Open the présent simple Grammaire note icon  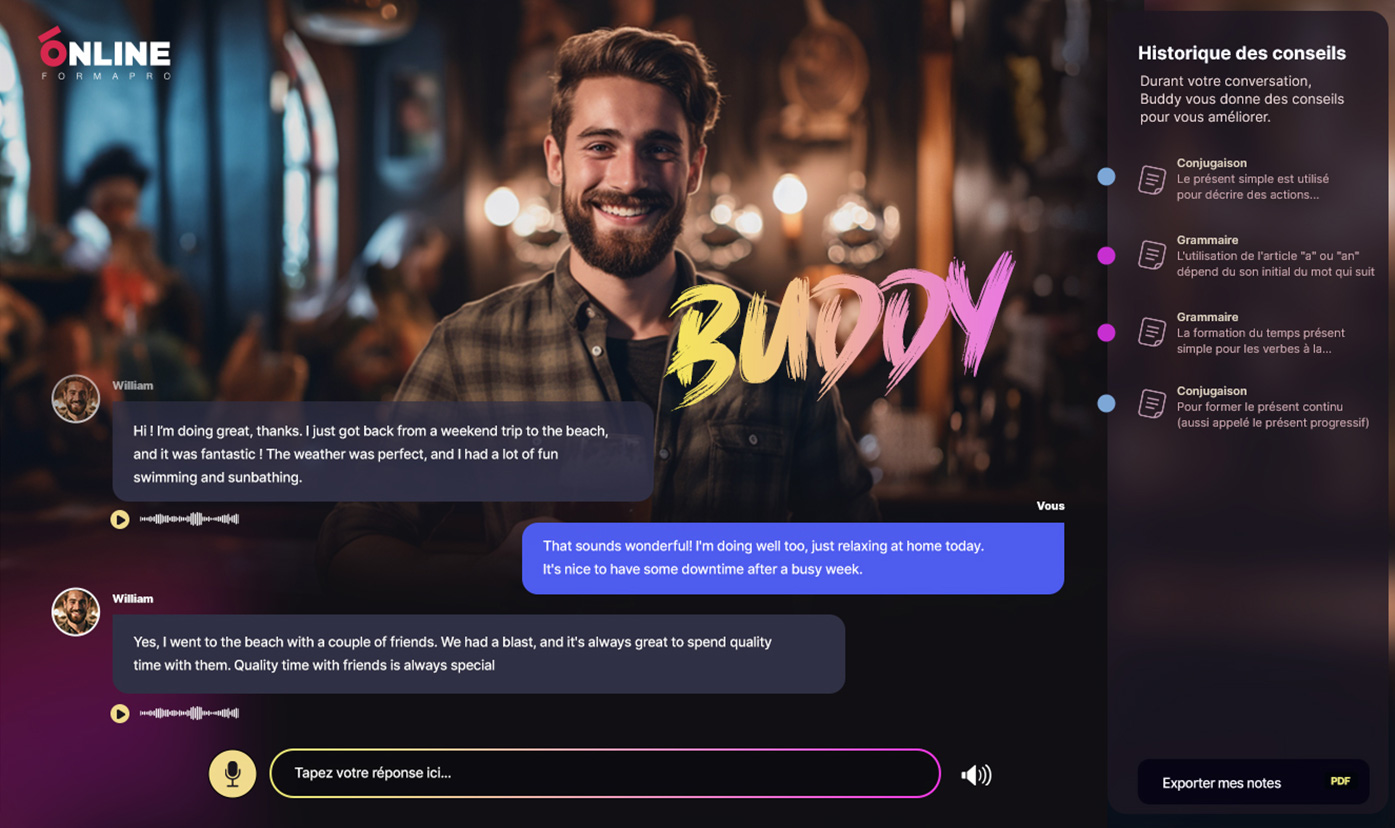tap(1152, 332)
